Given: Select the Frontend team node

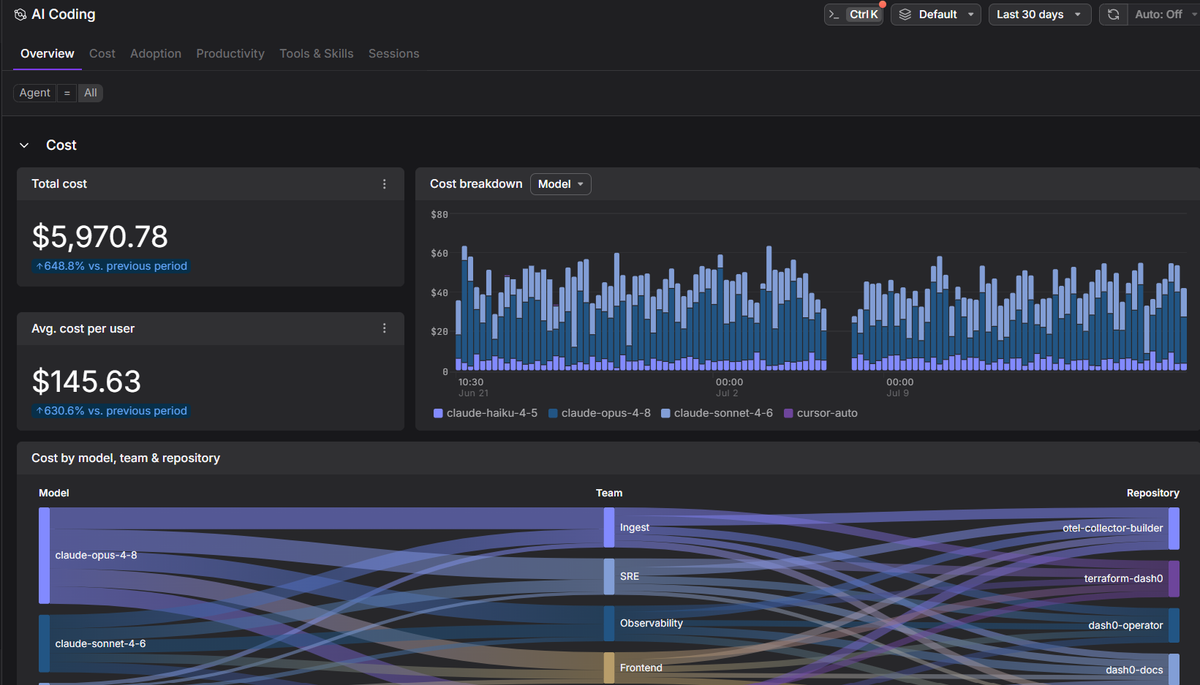Looking at the screenshot, I should coord(609,668).
